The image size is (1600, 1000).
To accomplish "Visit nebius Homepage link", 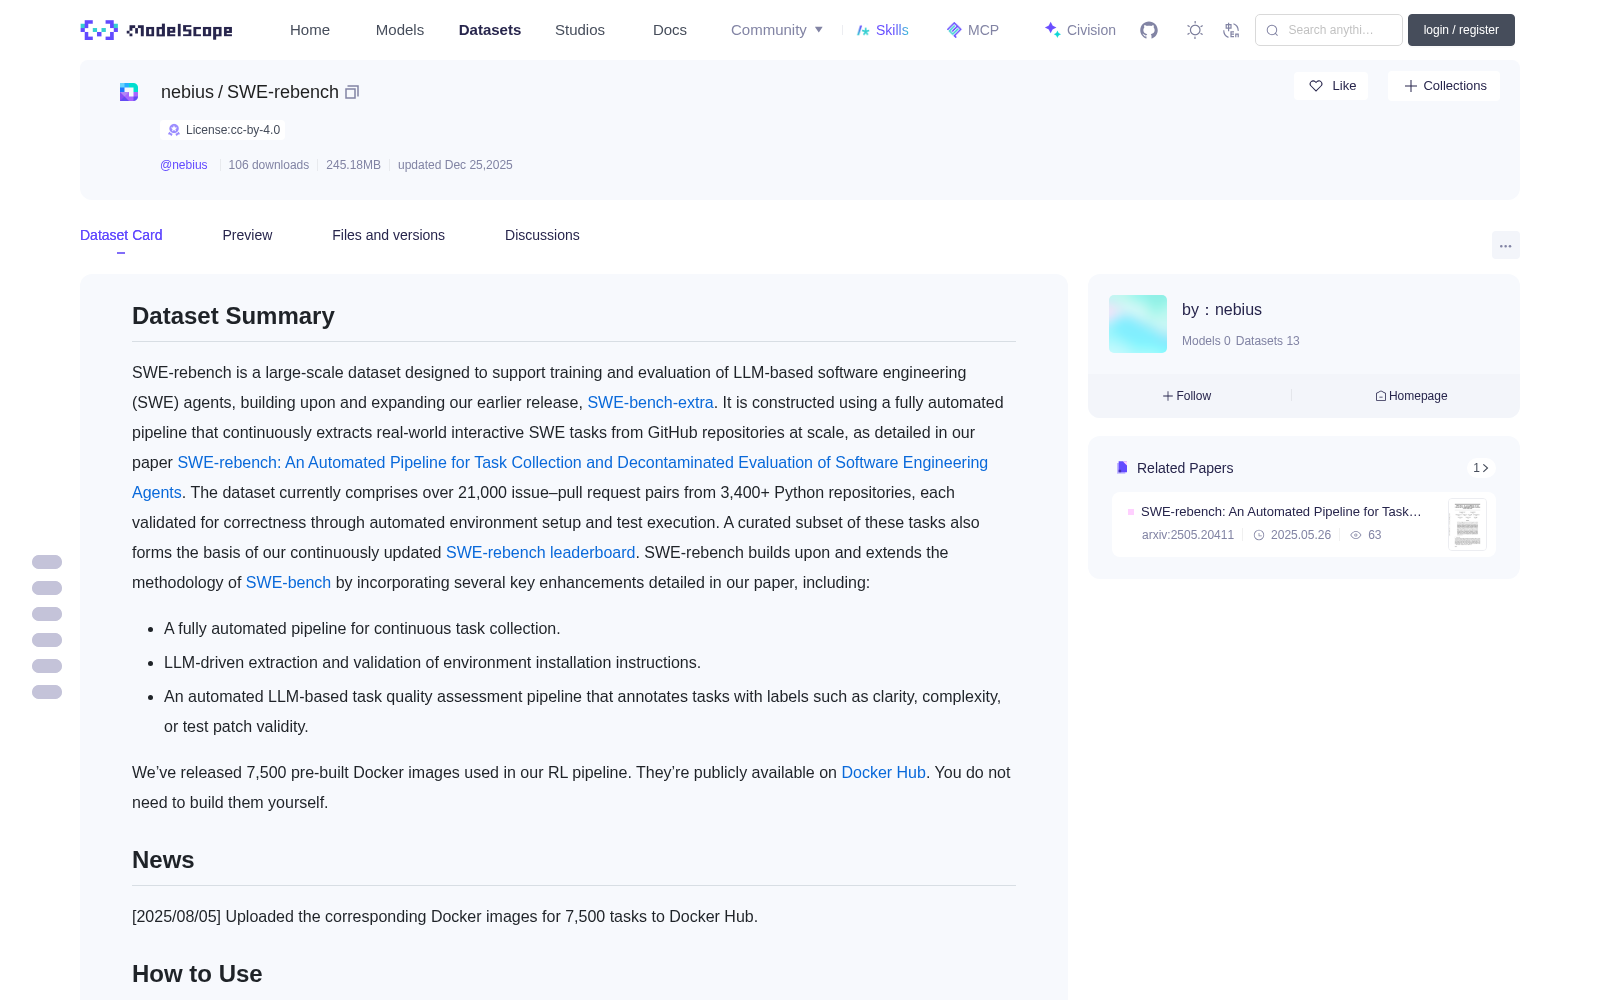I will coord(1411,396).
